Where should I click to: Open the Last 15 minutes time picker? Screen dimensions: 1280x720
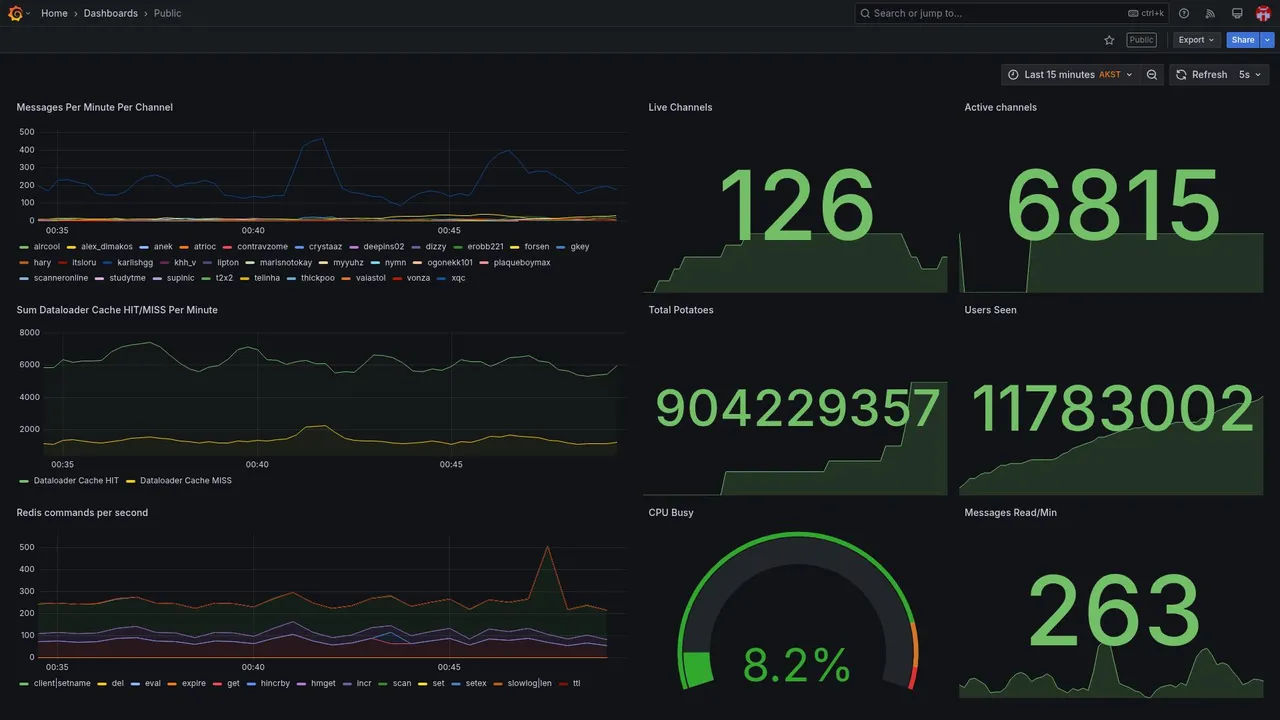(1070, 75)
